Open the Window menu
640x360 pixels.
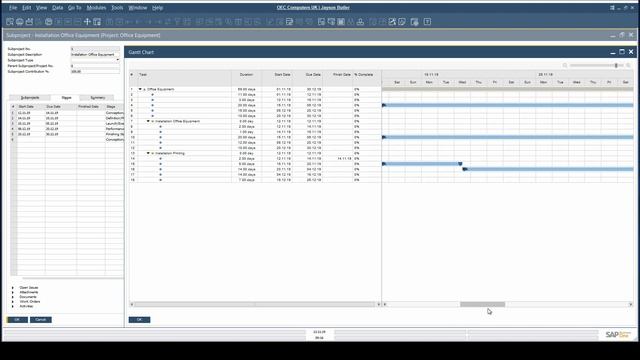click(138, 8)
